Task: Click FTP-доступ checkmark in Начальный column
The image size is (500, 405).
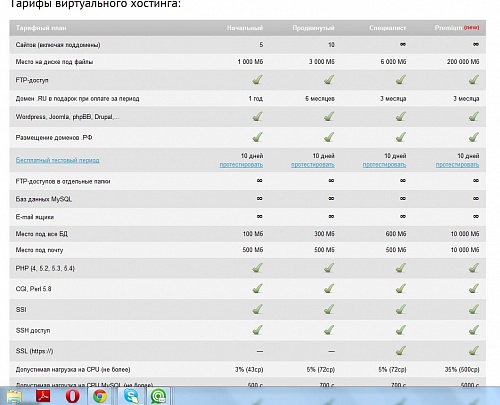Action: click(x=257, y=80)
